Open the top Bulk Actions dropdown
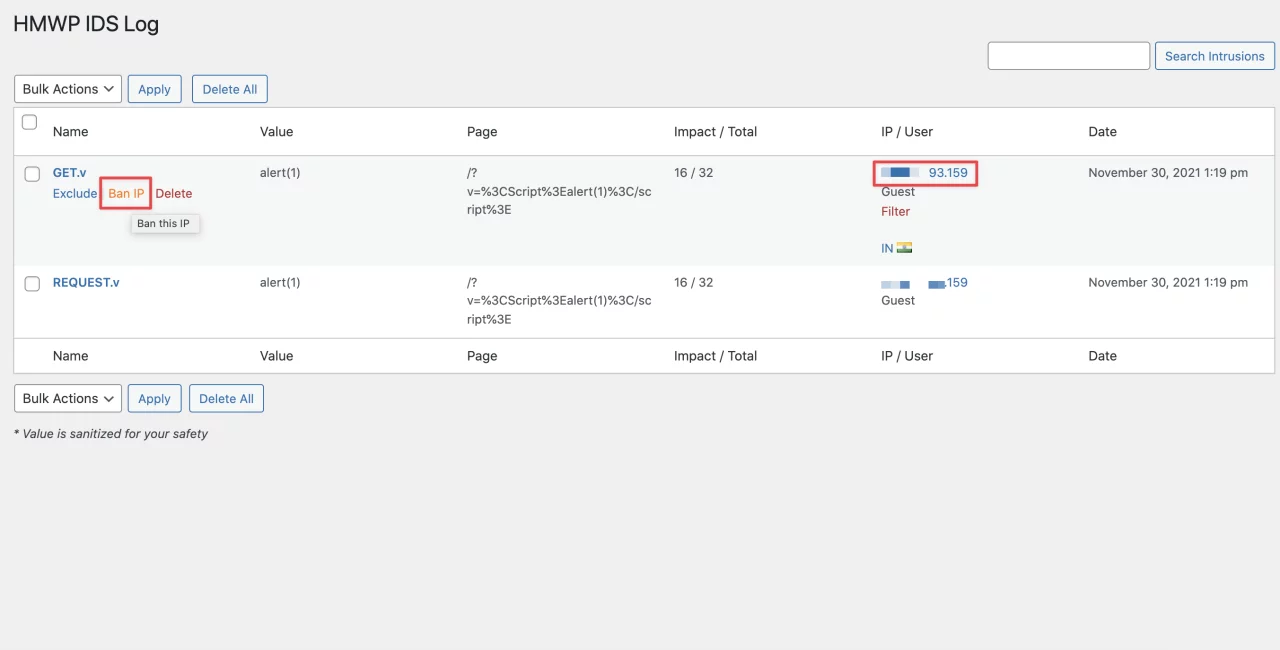The width and height of the screenshot is (1280, 650). pos(68,89)
